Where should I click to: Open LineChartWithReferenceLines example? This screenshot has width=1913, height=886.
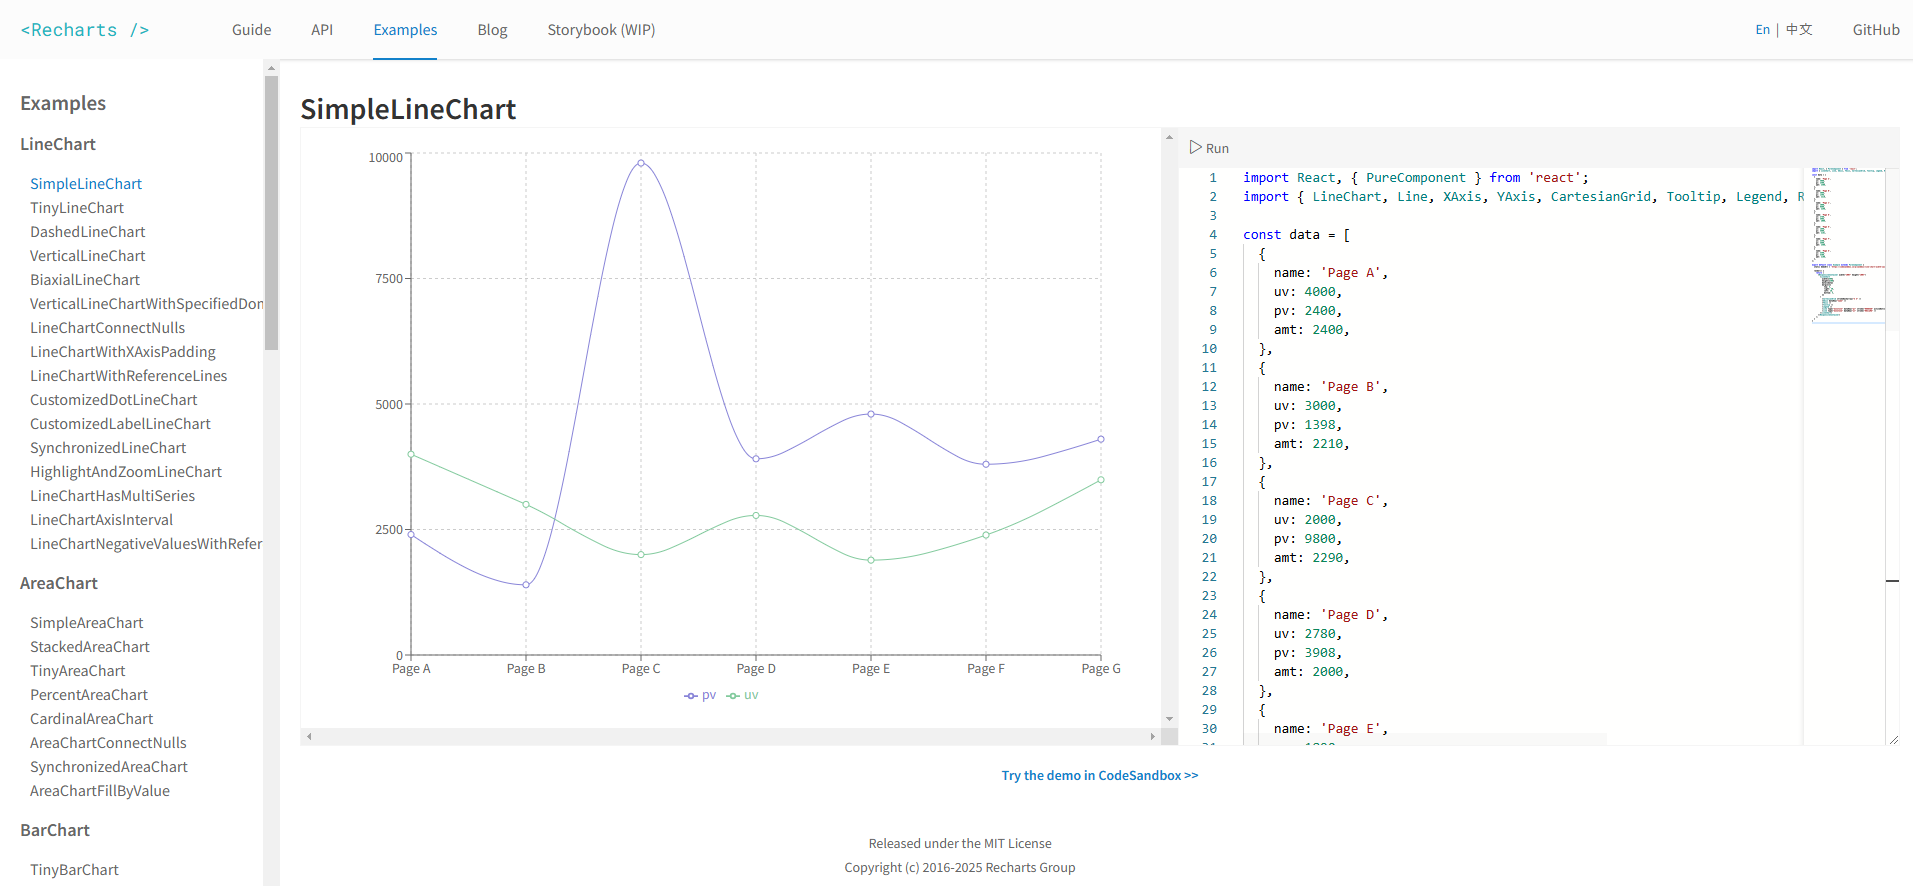click(x=128, y=376)
